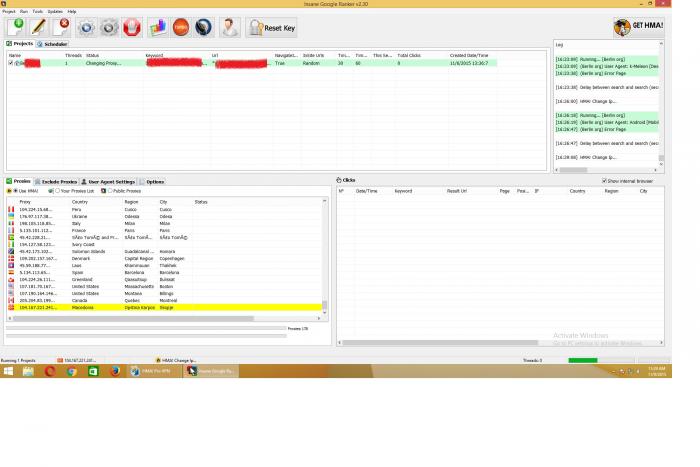
Task: Select the Montreal city cell
Action: pyautogui.click(x=168, y=300)
